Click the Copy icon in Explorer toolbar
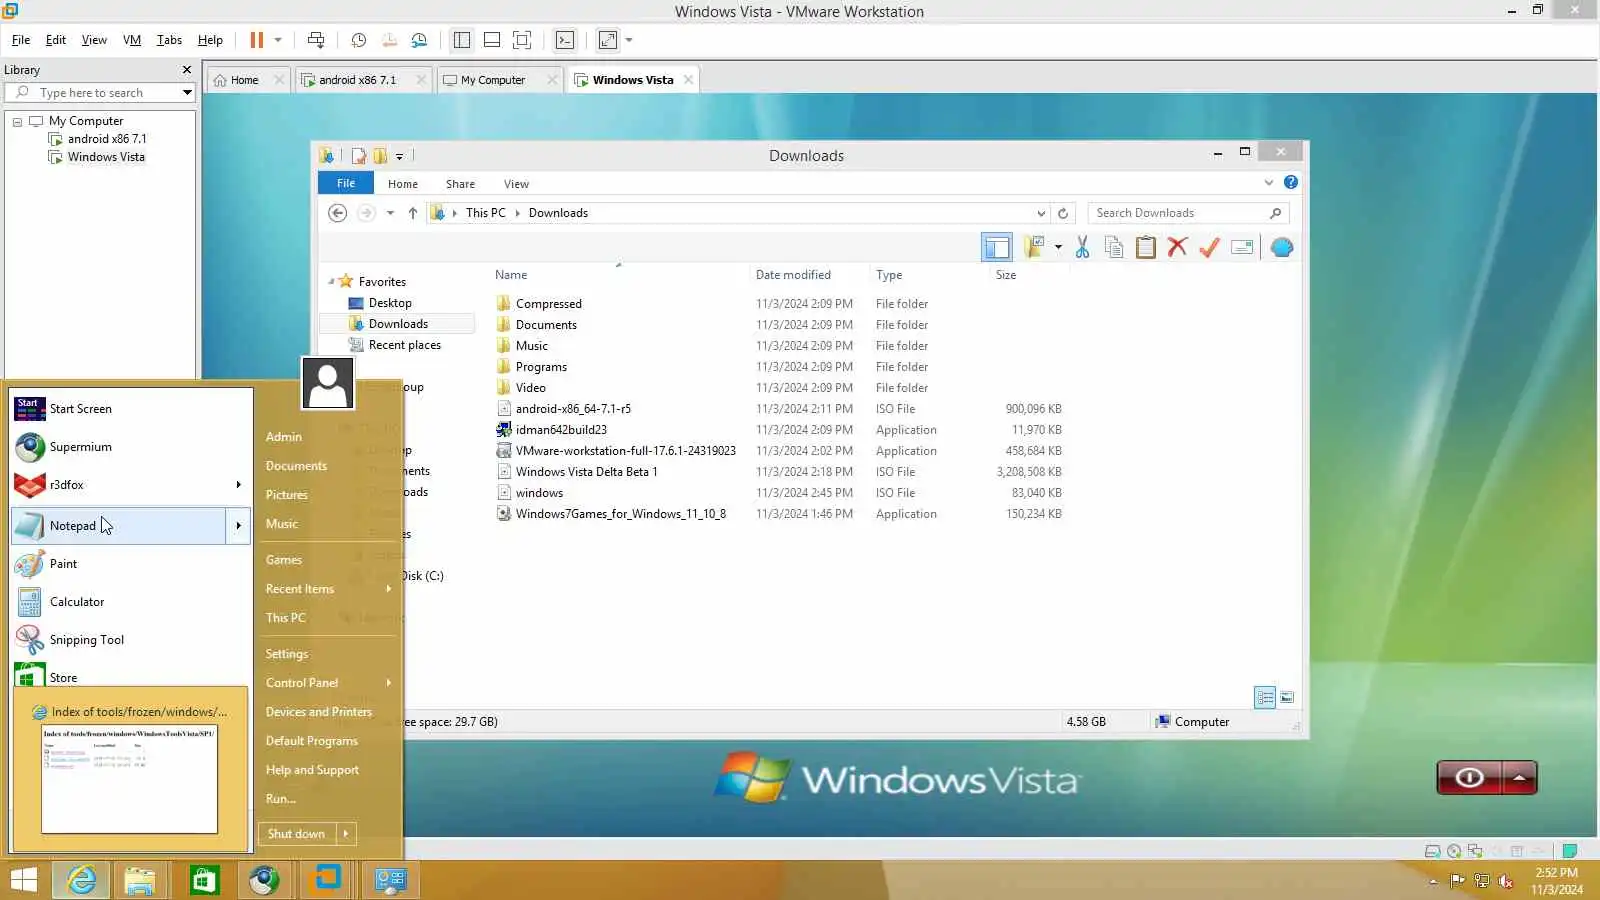The width and height of the screenshot is (1600, 900). (x=1114, y=247)
